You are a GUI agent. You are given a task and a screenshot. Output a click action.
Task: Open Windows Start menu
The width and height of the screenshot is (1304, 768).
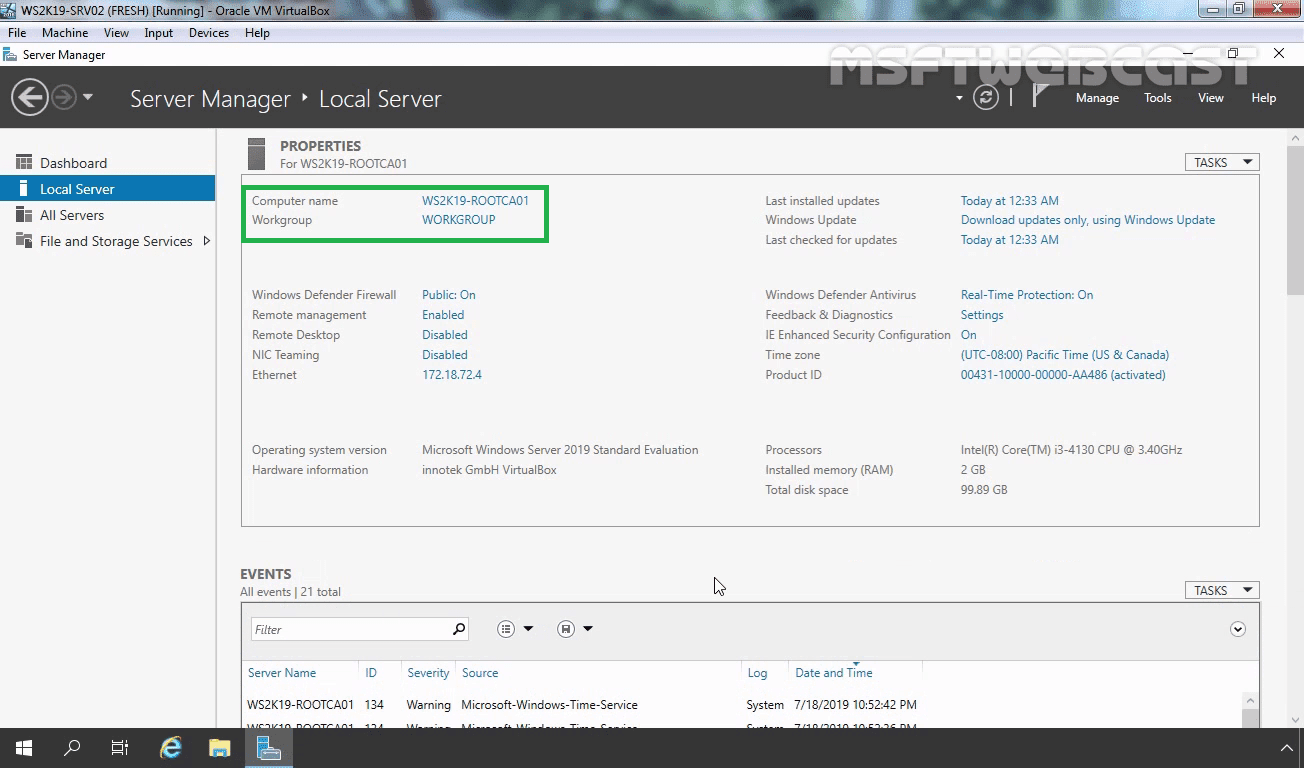pos(24,748)
